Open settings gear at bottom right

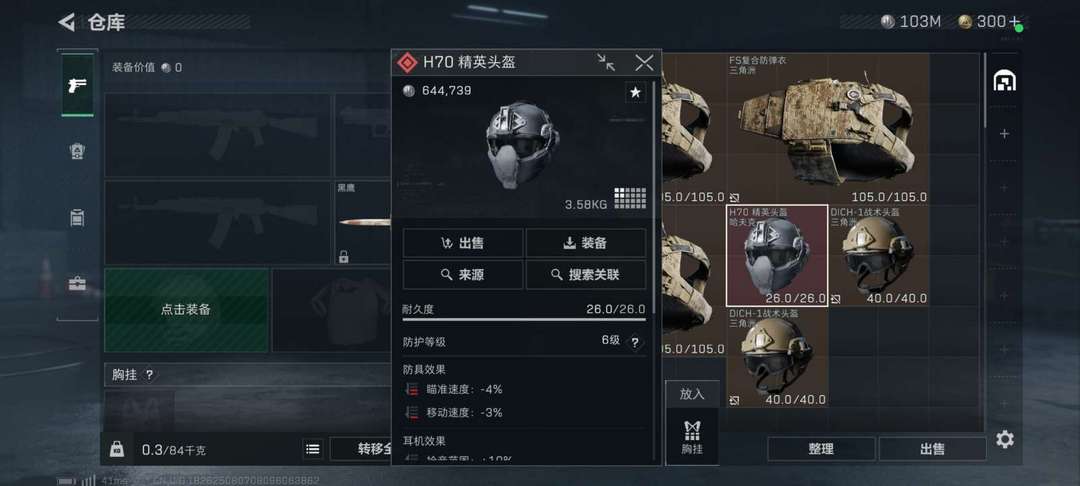coord(1005,439)
